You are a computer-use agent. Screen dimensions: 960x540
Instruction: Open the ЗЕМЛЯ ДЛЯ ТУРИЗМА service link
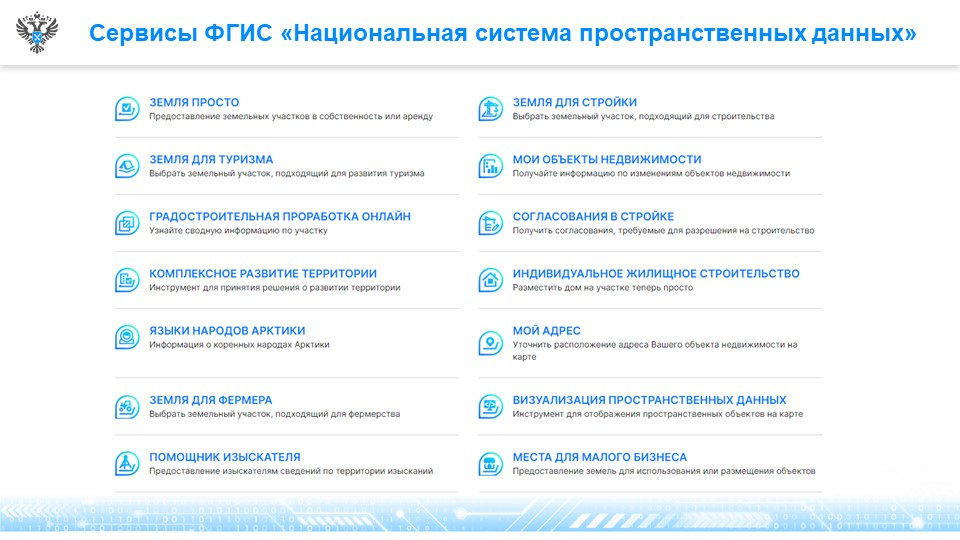pyautogui.click(x=211, y=159)
